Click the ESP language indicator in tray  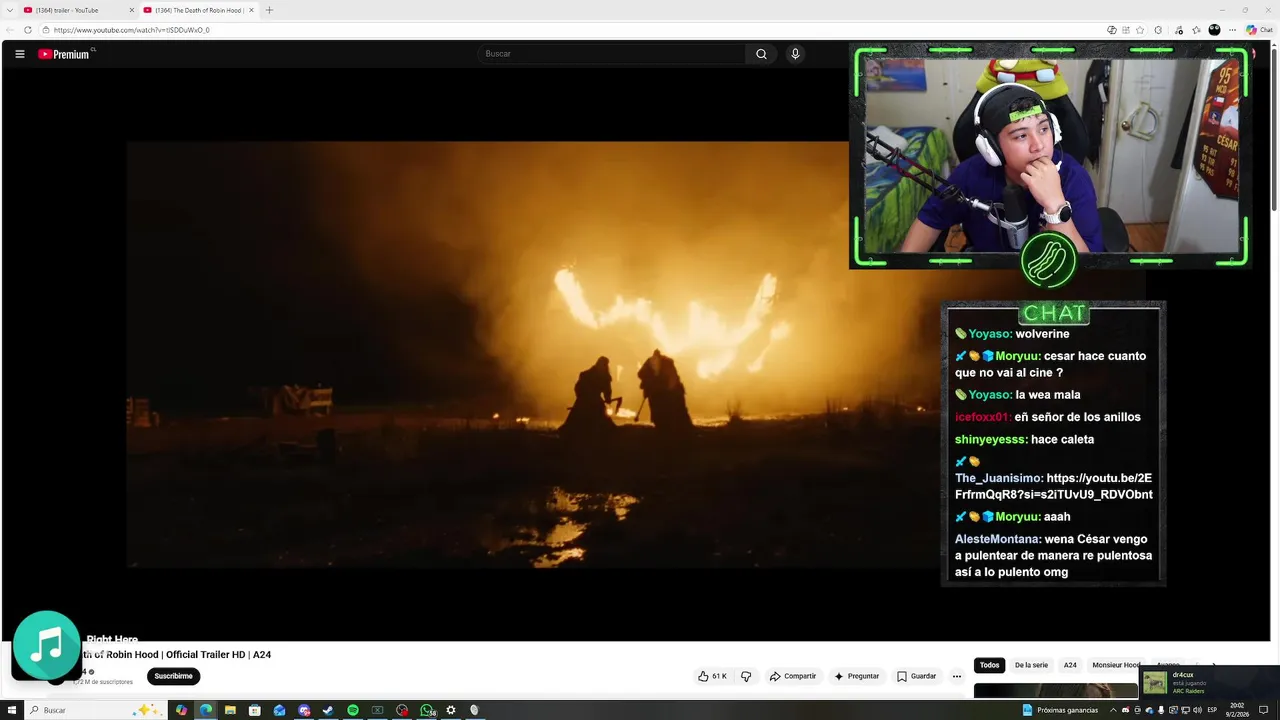point(1212,710)
